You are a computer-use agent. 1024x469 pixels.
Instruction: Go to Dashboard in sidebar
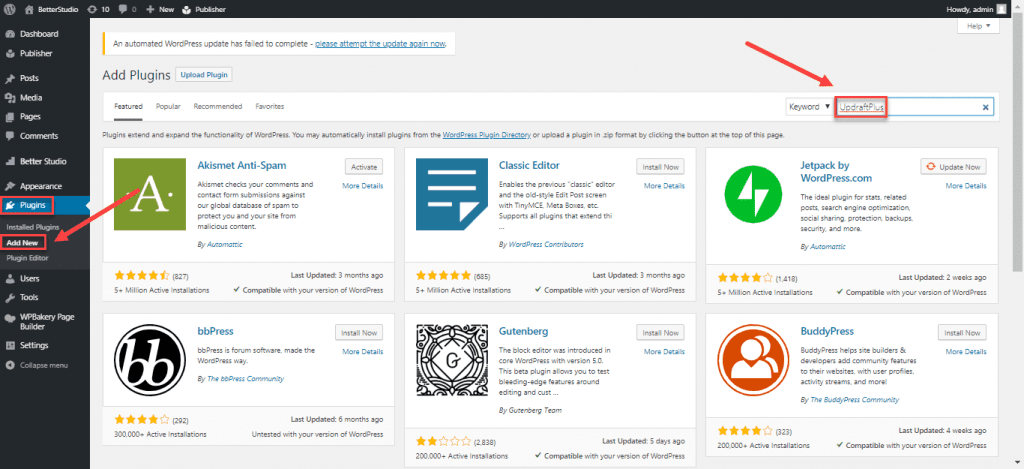click(39, 34)
